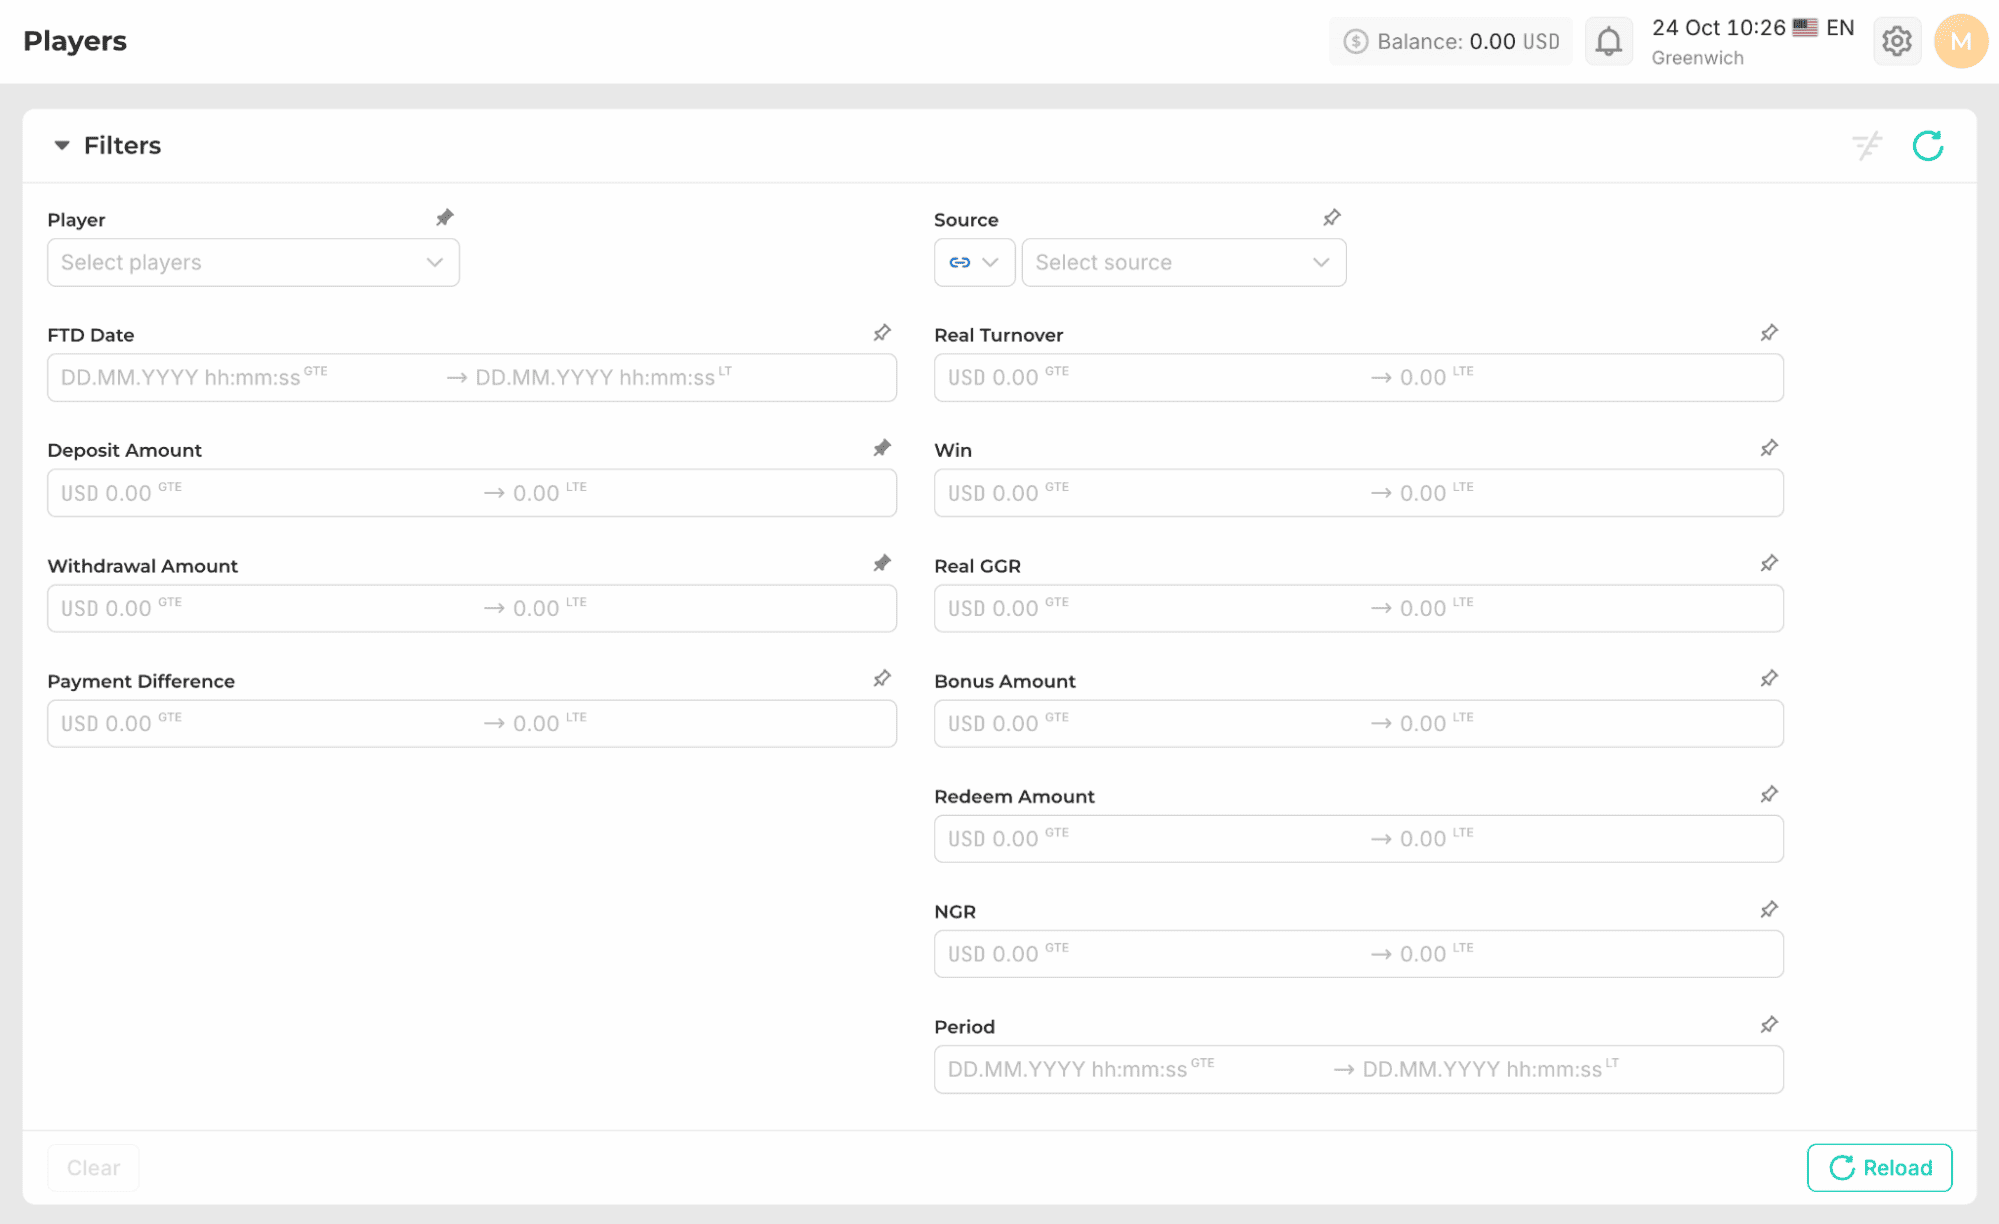The image size is (1999, 1224).
Task: Click the Win minimum amount field
Action: 1150,493
